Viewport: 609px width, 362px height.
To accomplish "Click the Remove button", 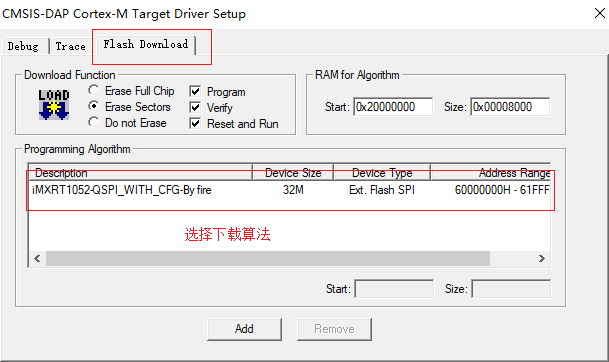I will tap(334, 329).
